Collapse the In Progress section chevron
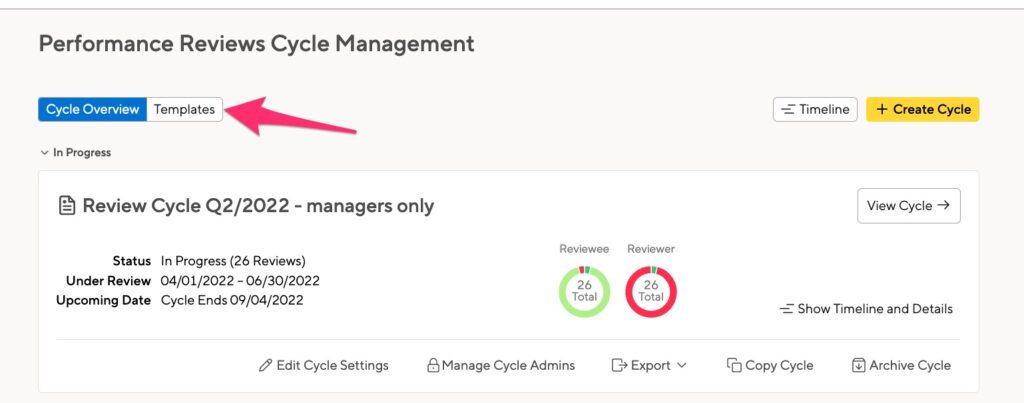Viewport: 1024px width, 403px height. [x=44, y=152]
